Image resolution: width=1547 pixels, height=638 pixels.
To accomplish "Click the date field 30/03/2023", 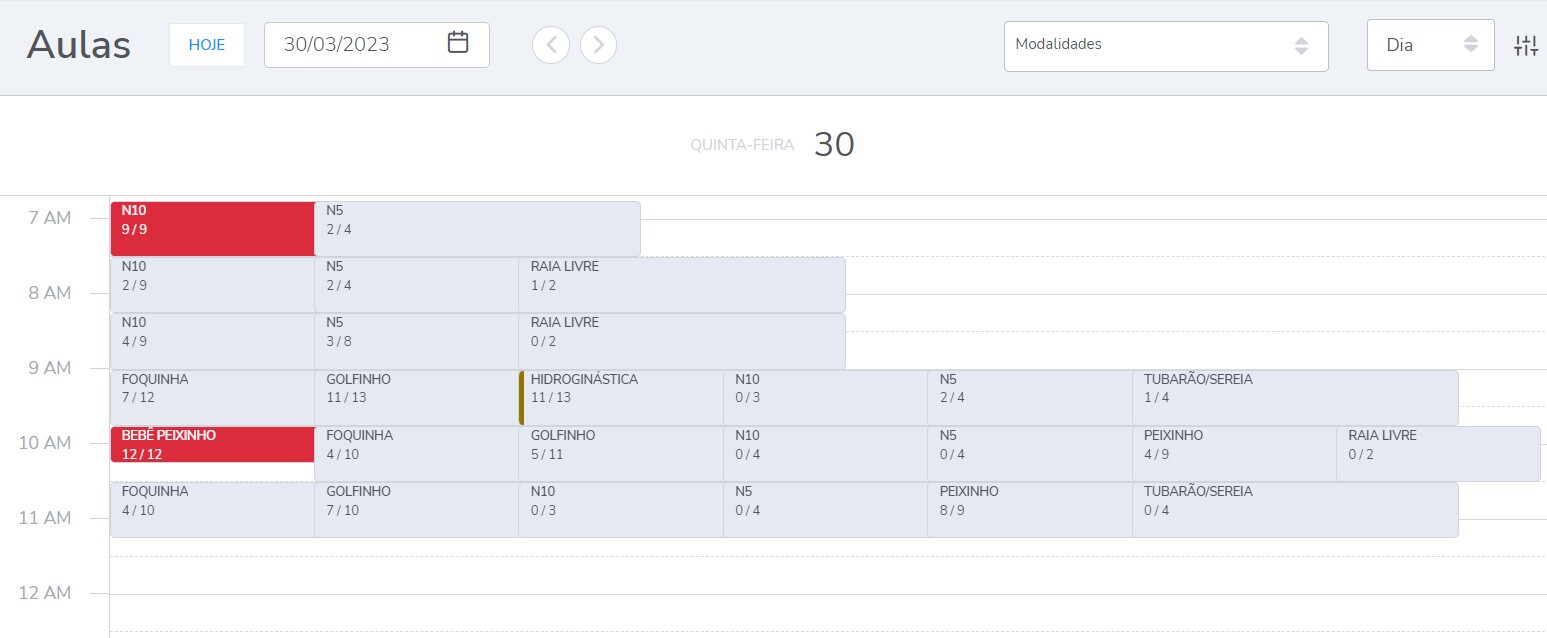I will pyautogui.click(x=377, y=45).
